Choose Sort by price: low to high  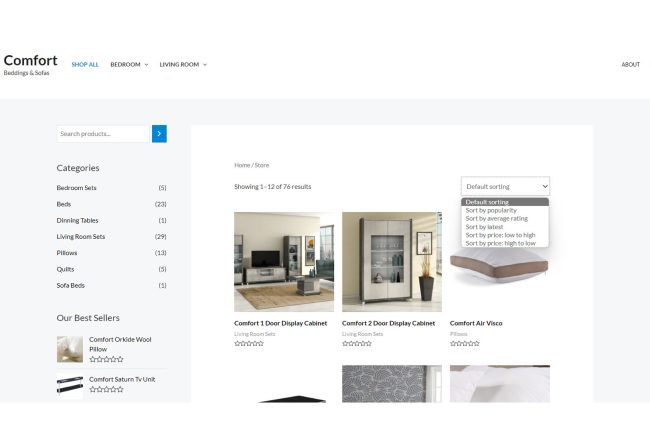[x=500, y=235]
